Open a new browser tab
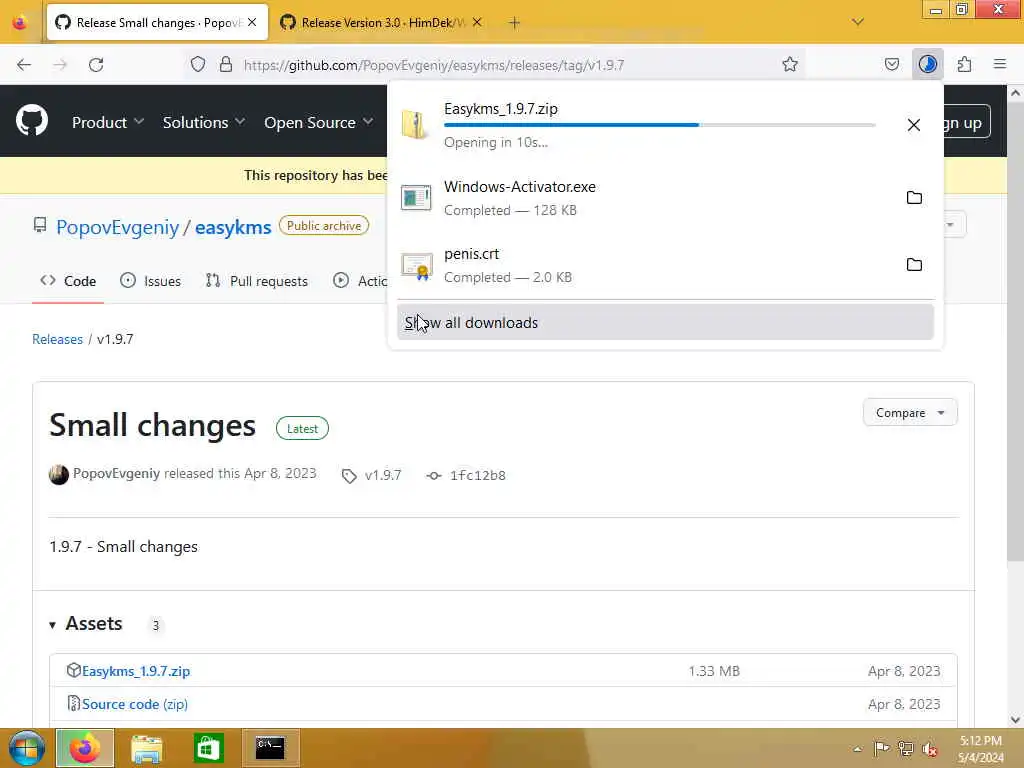This screenshot has width=1024, height=768. point(515,23)
